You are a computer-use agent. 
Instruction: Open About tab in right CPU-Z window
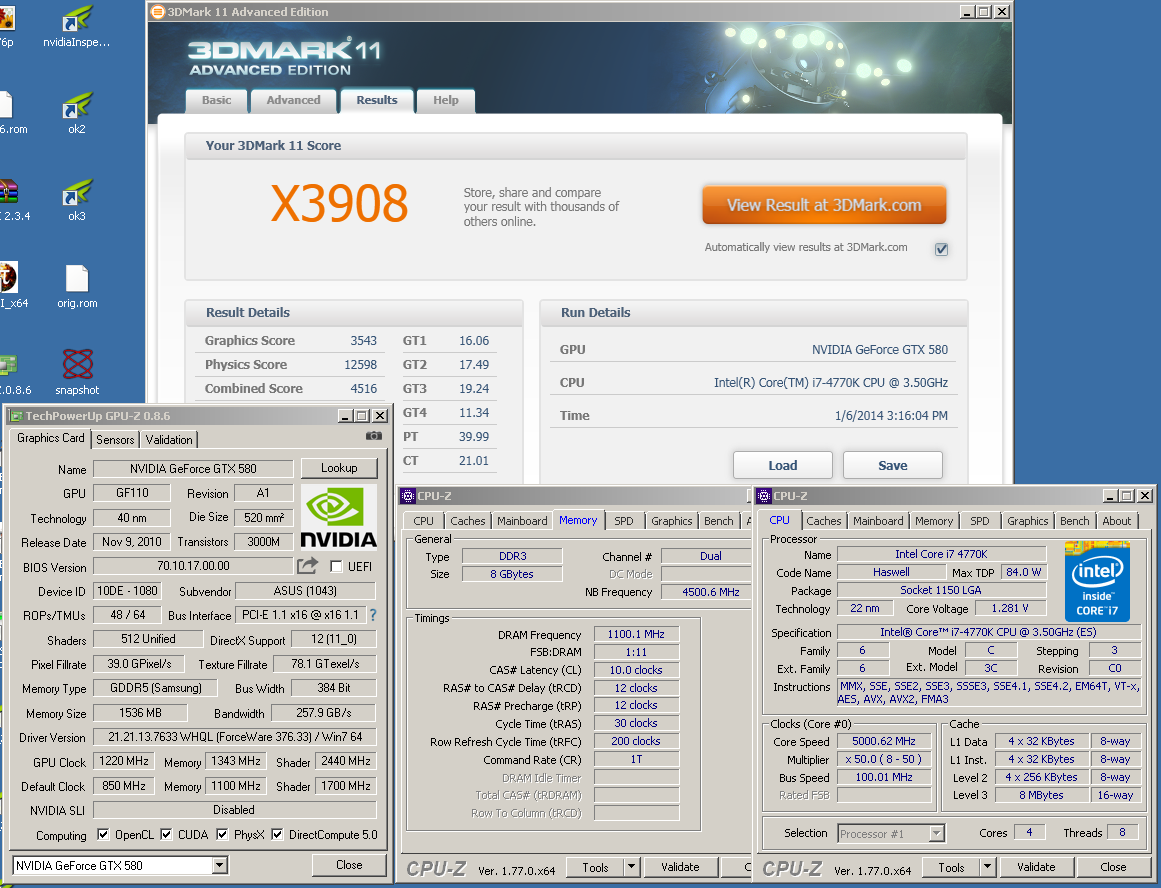1117,521
